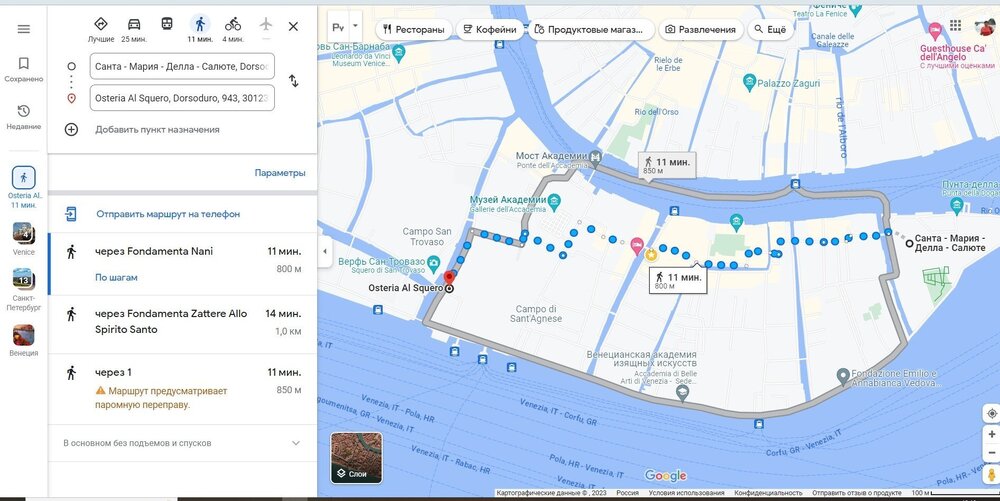Screen dimensions: 1000x501
Task: Expand elevation info В основном без подъемов
Action: coord(182,443)
